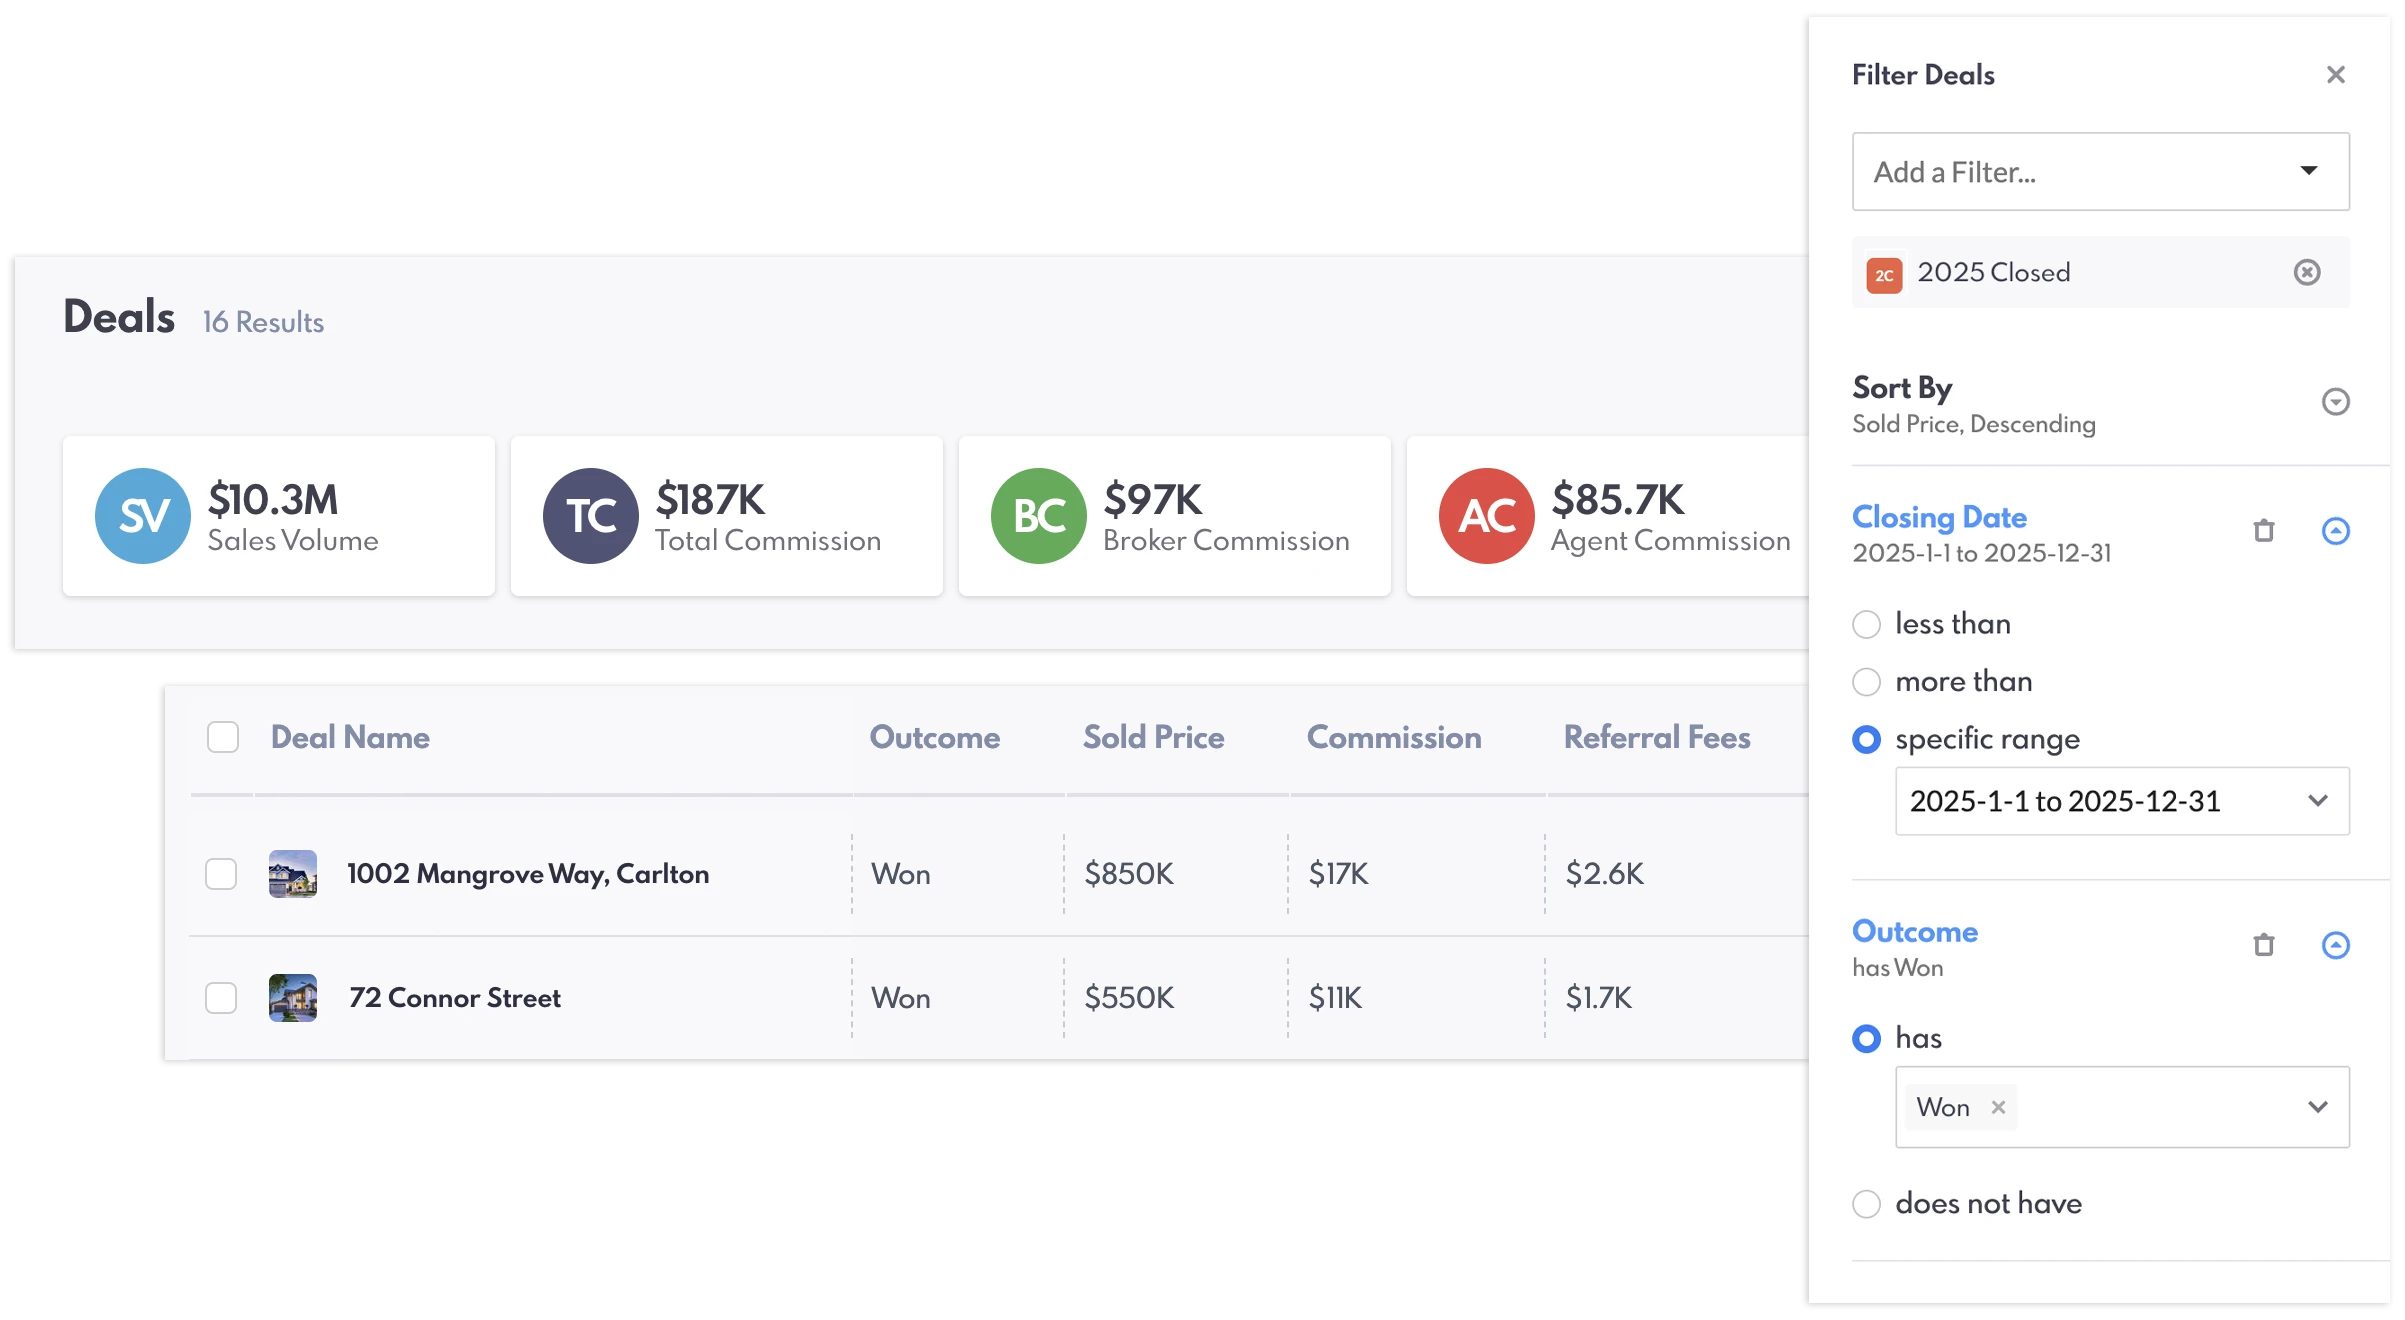This screenshot has height=1320, width=2405.
Task: Click the TC Total Commission circle icon
Action: pos(590,516)
